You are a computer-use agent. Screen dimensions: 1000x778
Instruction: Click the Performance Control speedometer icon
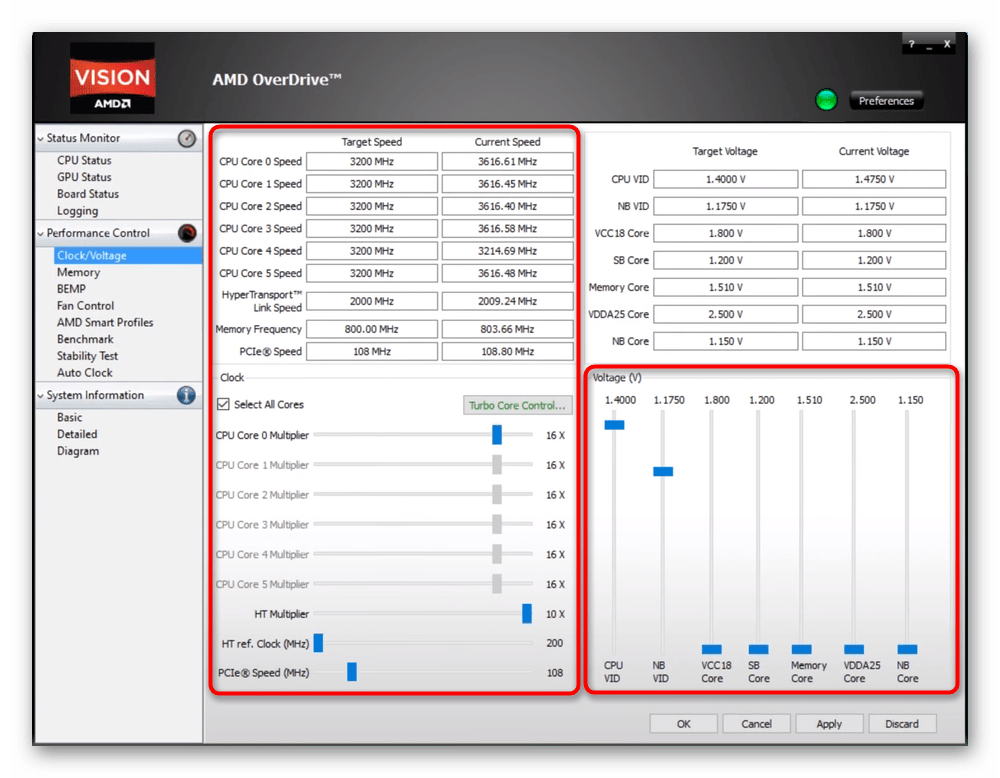[187, 233]
